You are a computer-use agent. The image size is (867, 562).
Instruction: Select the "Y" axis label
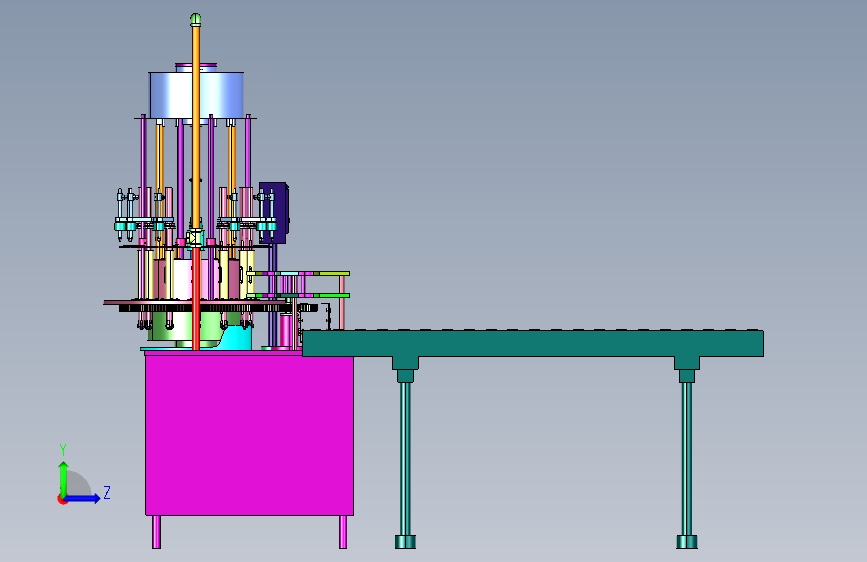pyautogui.click(x=63, y=450)
